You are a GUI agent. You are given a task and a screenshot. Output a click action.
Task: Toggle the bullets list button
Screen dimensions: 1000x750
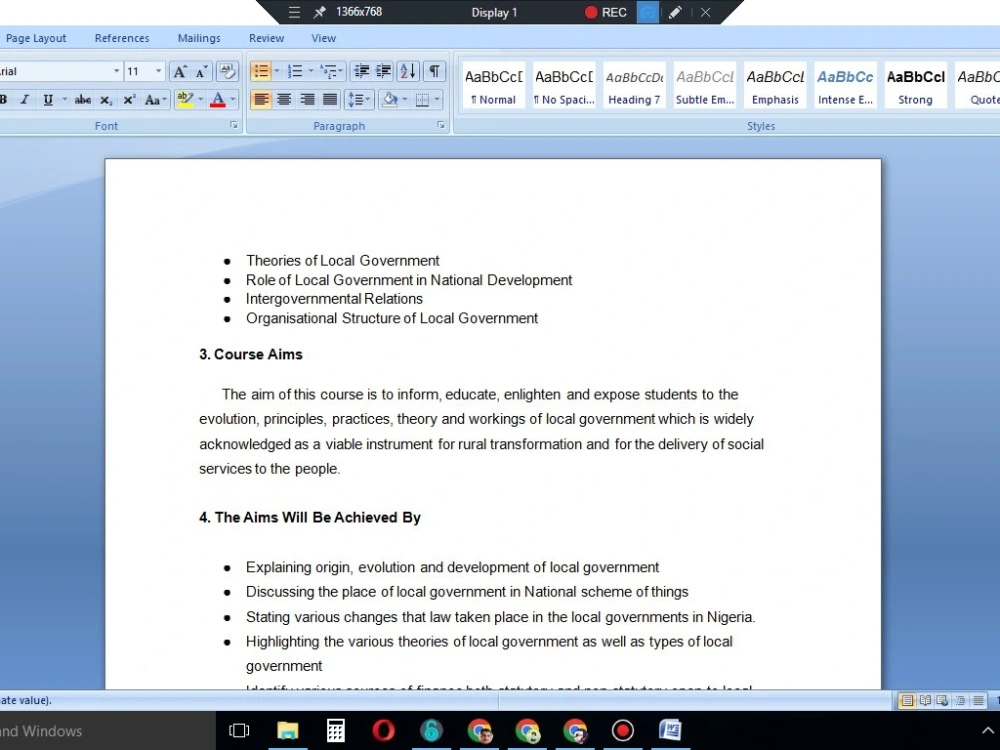click(x=261, y=71)
